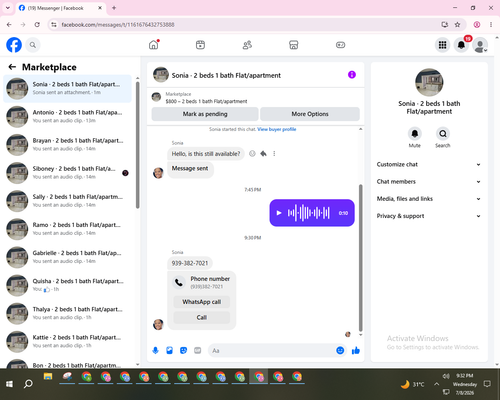Screen dimensions: 500x400
Task: Click the back arrow beside Marketplace
Action: 12,67
